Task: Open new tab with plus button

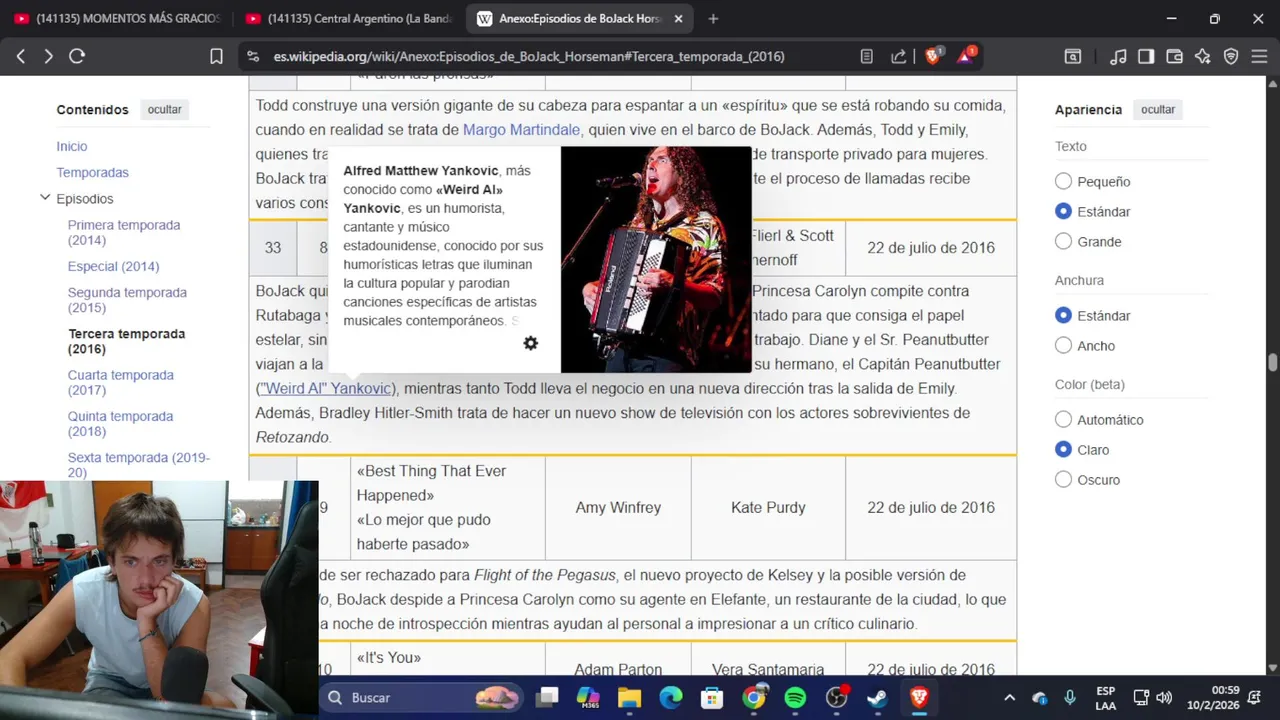Action: (713, 19)
